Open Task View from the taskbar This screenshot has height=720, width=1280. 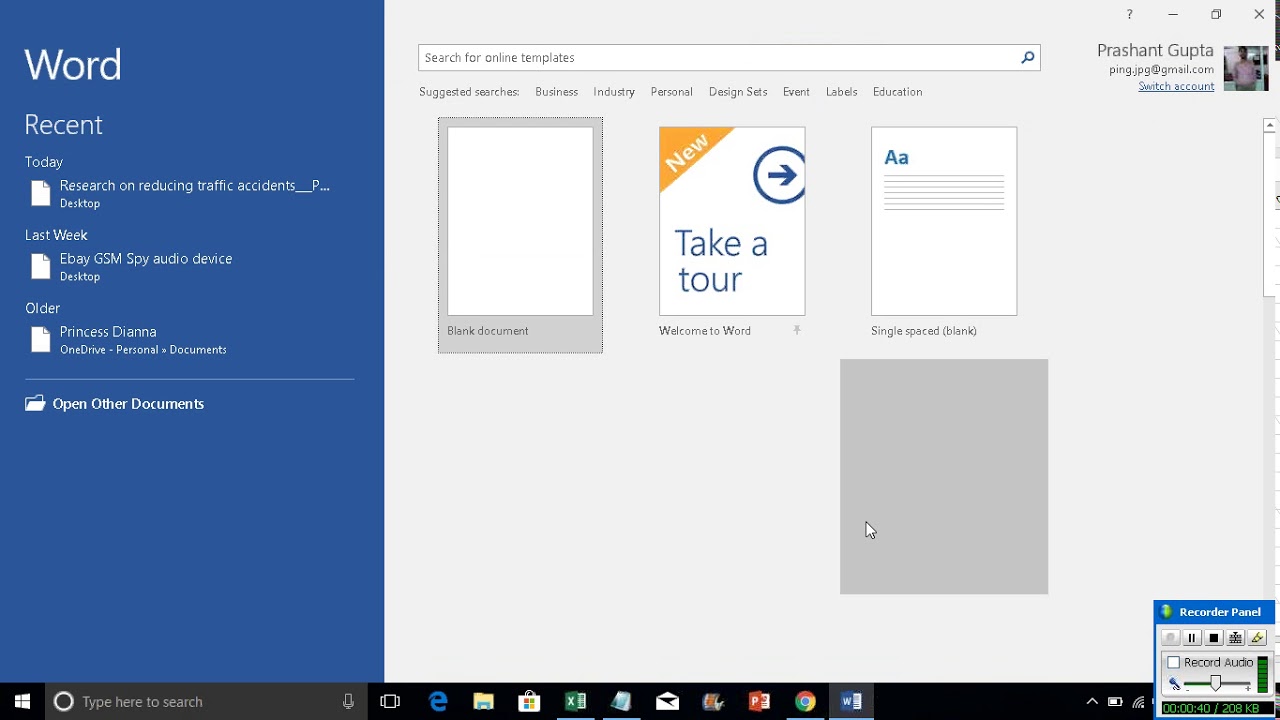(x=390, y=701)
